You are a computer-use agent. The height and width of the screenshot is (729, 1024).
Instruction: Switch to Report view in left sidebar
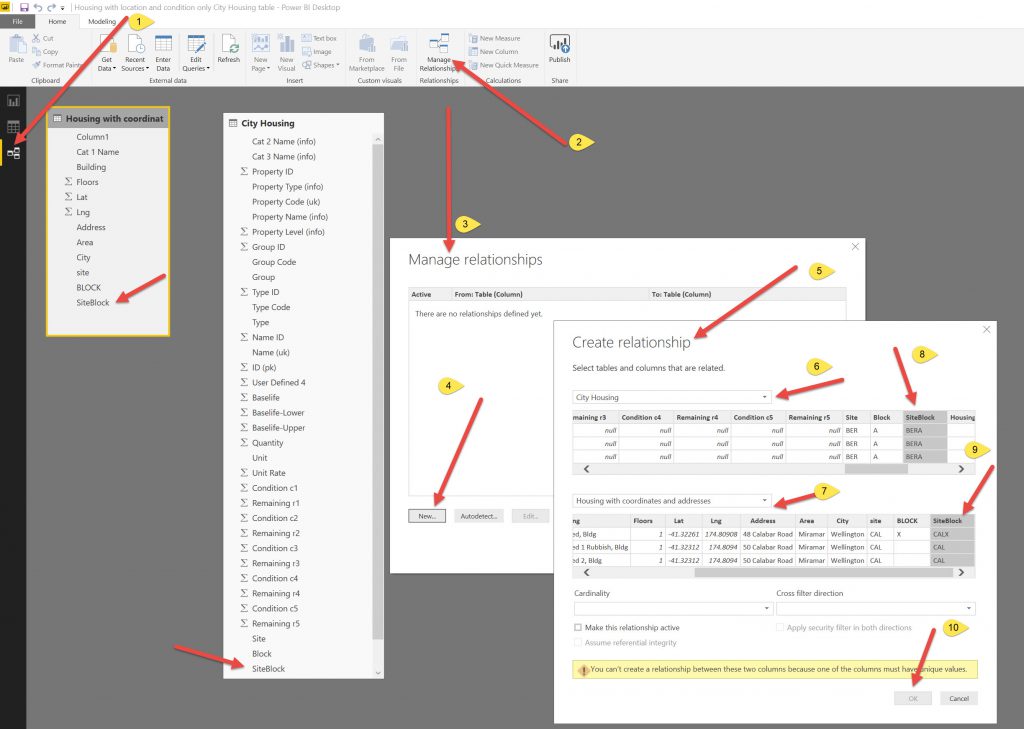point(13,101)
